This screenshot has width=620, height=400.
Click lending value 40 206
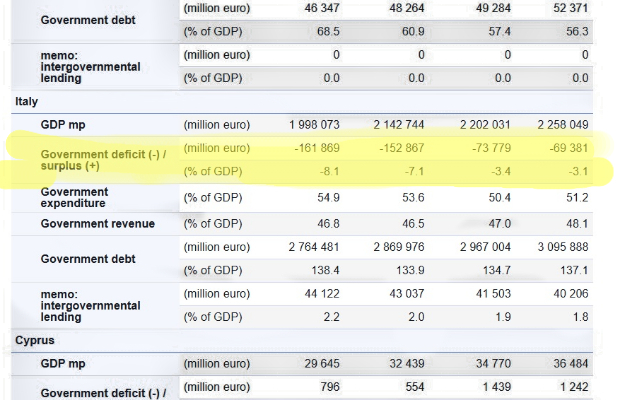(571, 294)
